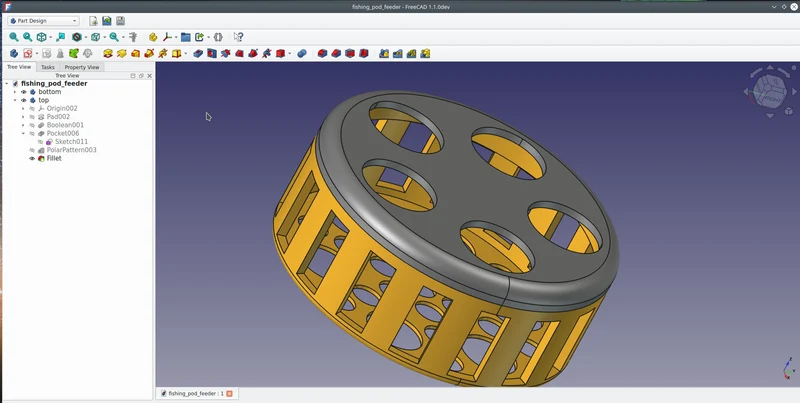Show hidden PolarPattern003 via its eye icon

(32, 150)
